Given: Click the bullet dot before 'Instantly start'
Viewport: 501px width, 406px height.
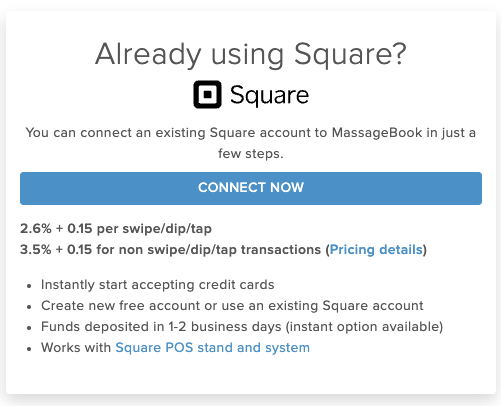Looking at the screenshot, I should click(29, 286).
